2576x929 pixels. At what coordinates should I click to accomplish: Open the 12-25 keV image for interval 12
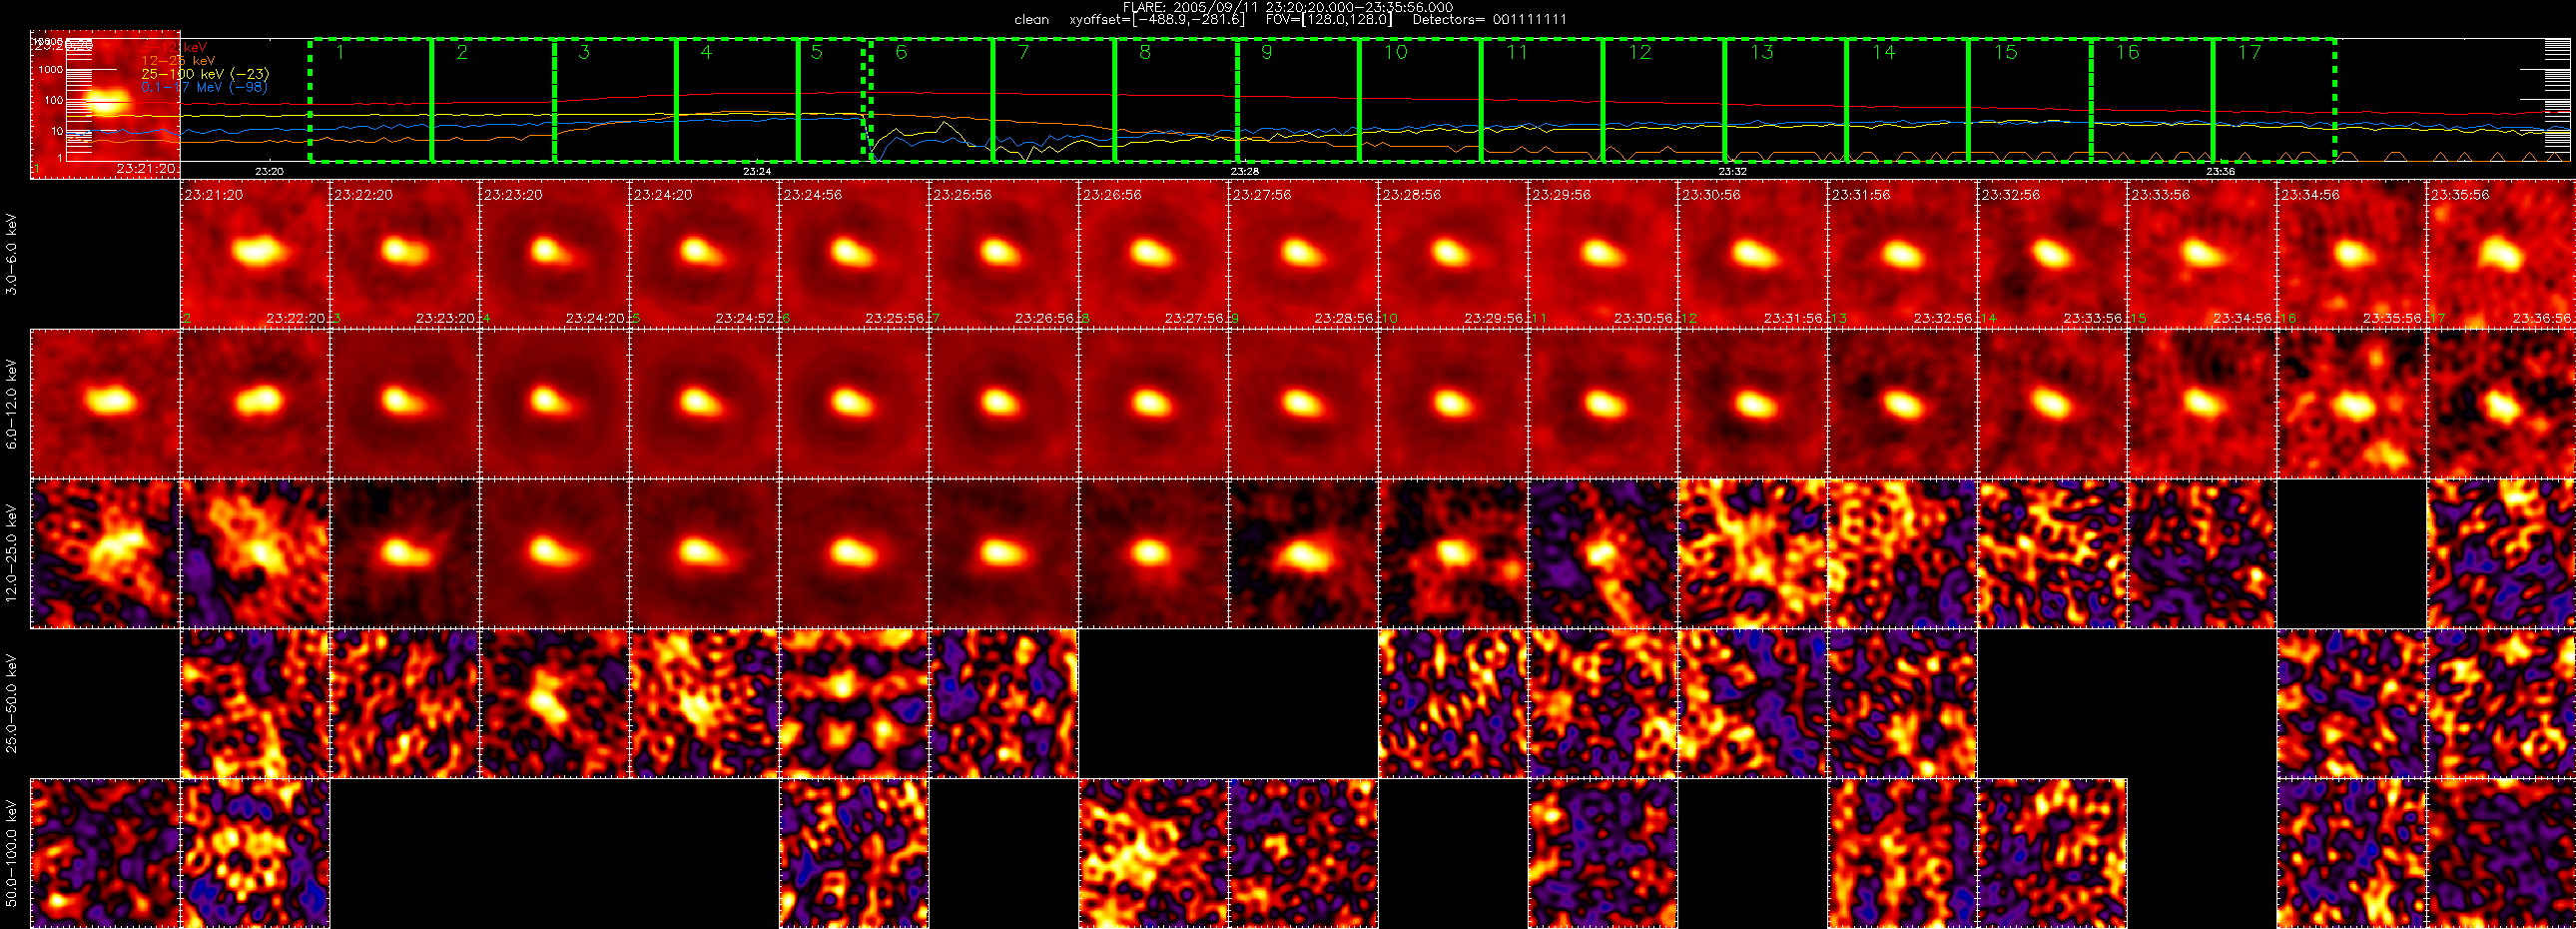(x=1753, y=554)
